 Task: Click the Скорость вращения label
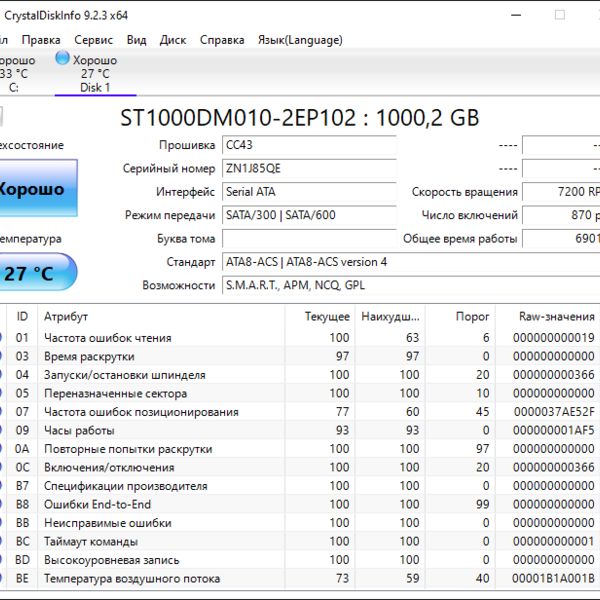pos(465,192)
